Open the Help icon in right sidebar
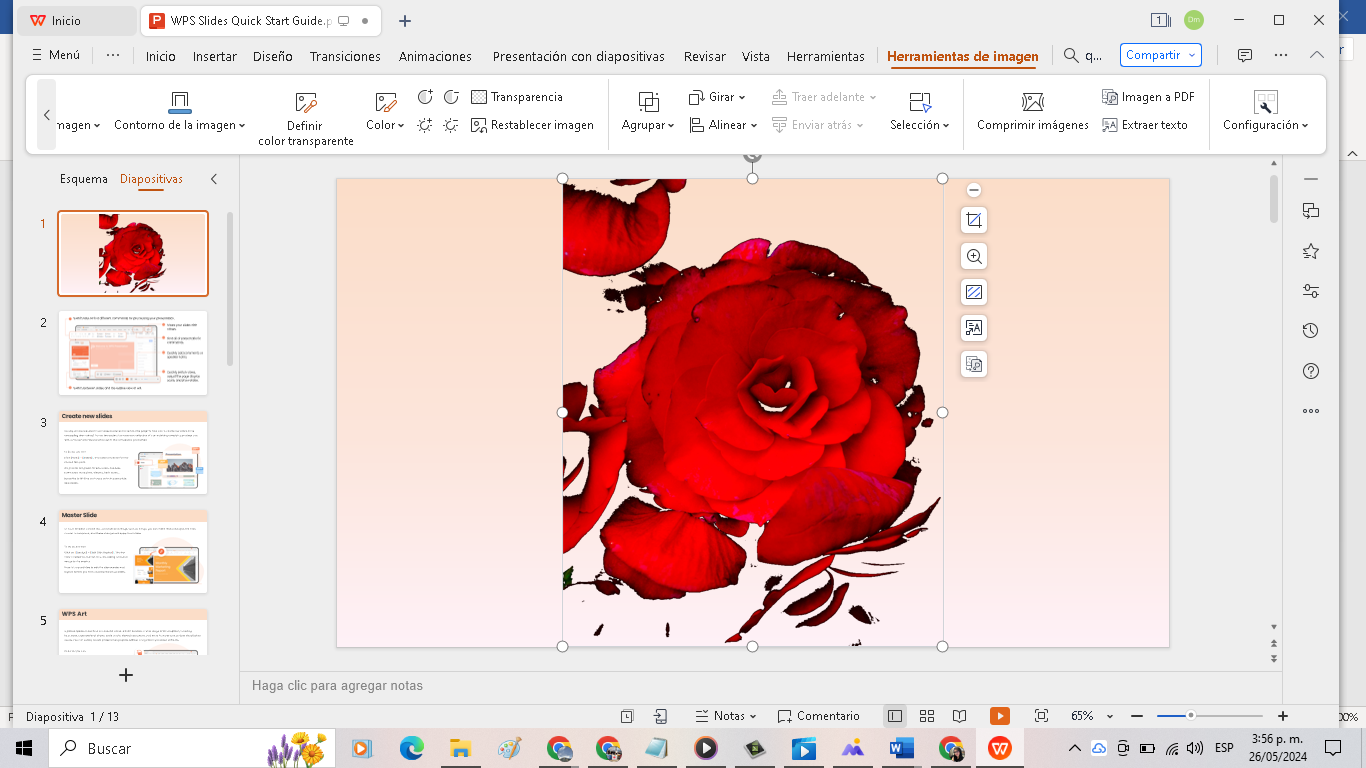1366x768 pixels. coord(1311,371)
